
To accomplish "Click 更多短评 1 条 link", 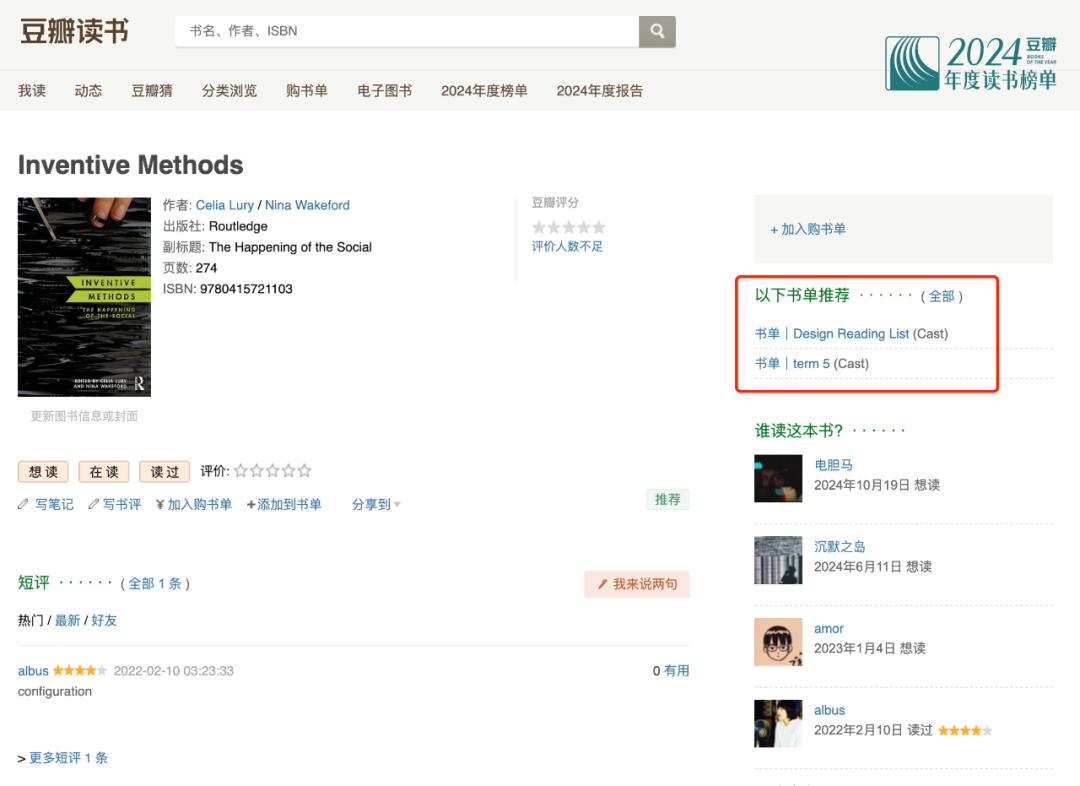I will coord(68,758).
